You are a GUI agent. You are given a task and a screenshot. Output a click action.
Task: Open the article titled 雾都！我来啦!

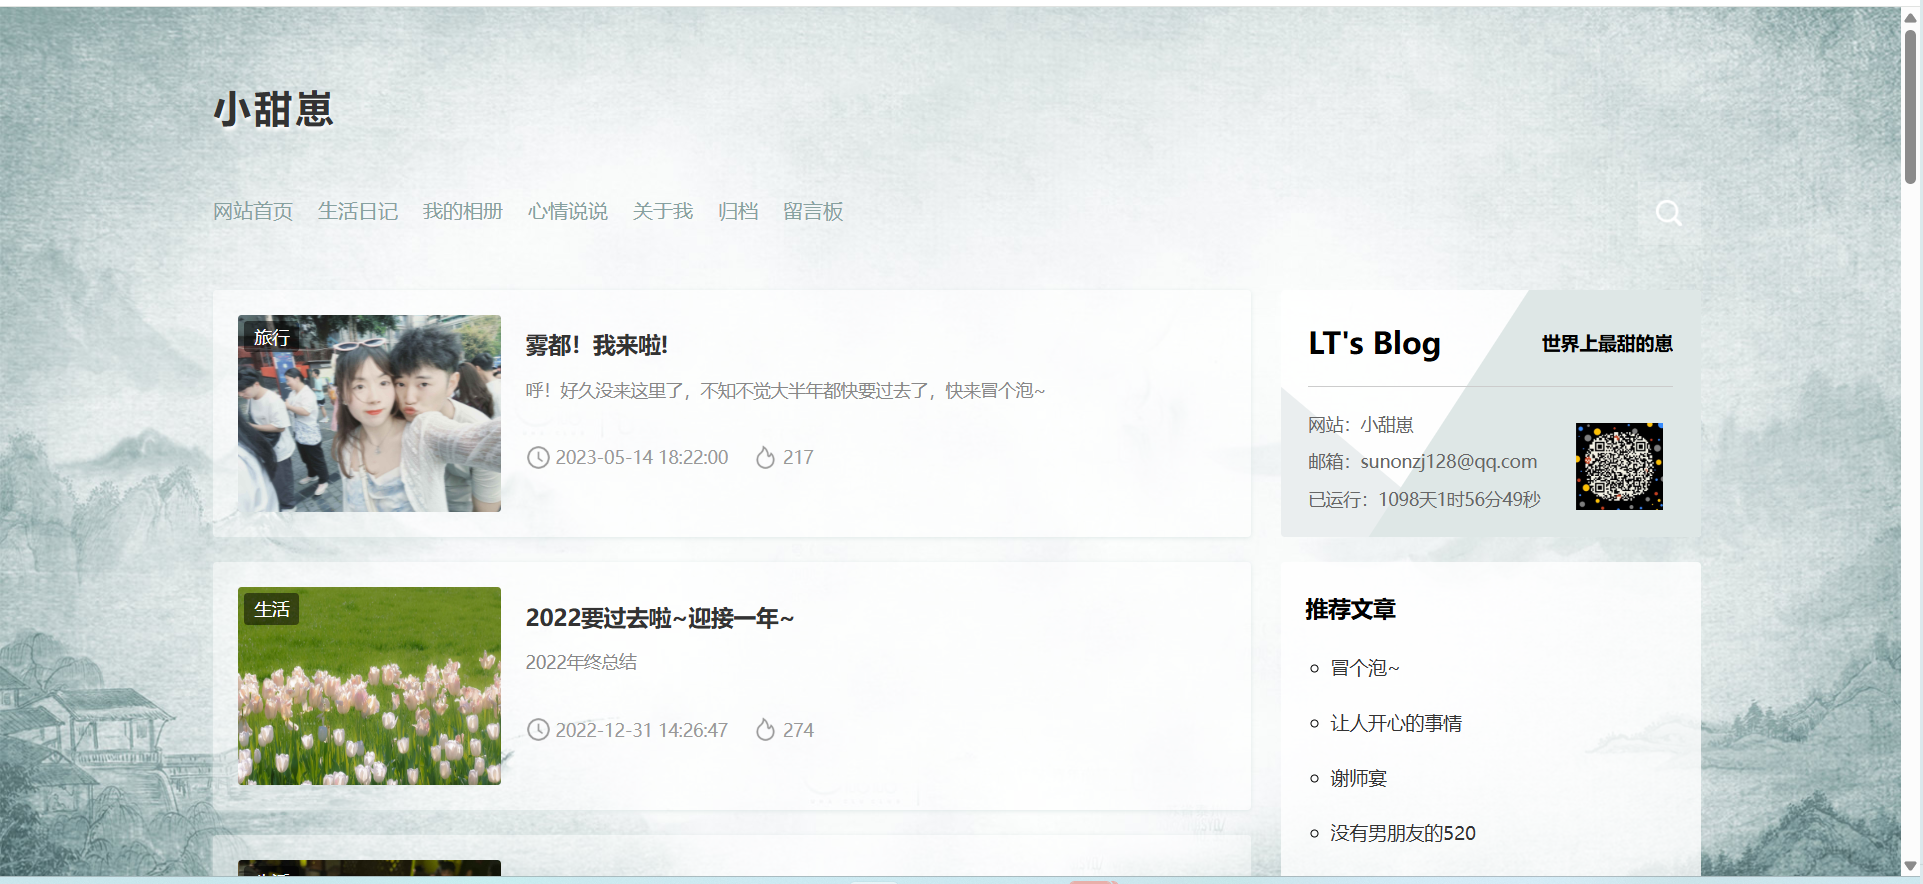[x=596, y=346]
